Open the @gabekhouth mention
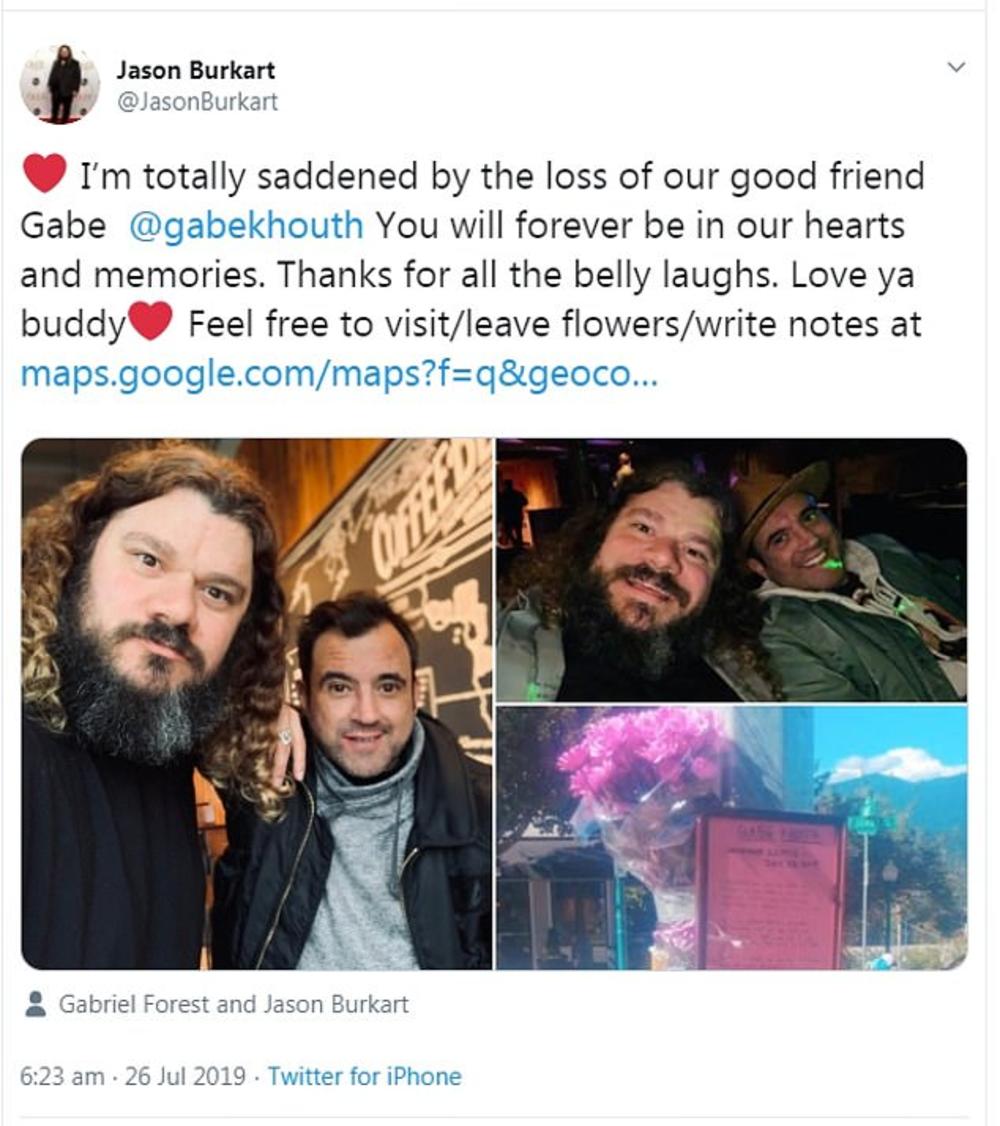 (246, 225)
